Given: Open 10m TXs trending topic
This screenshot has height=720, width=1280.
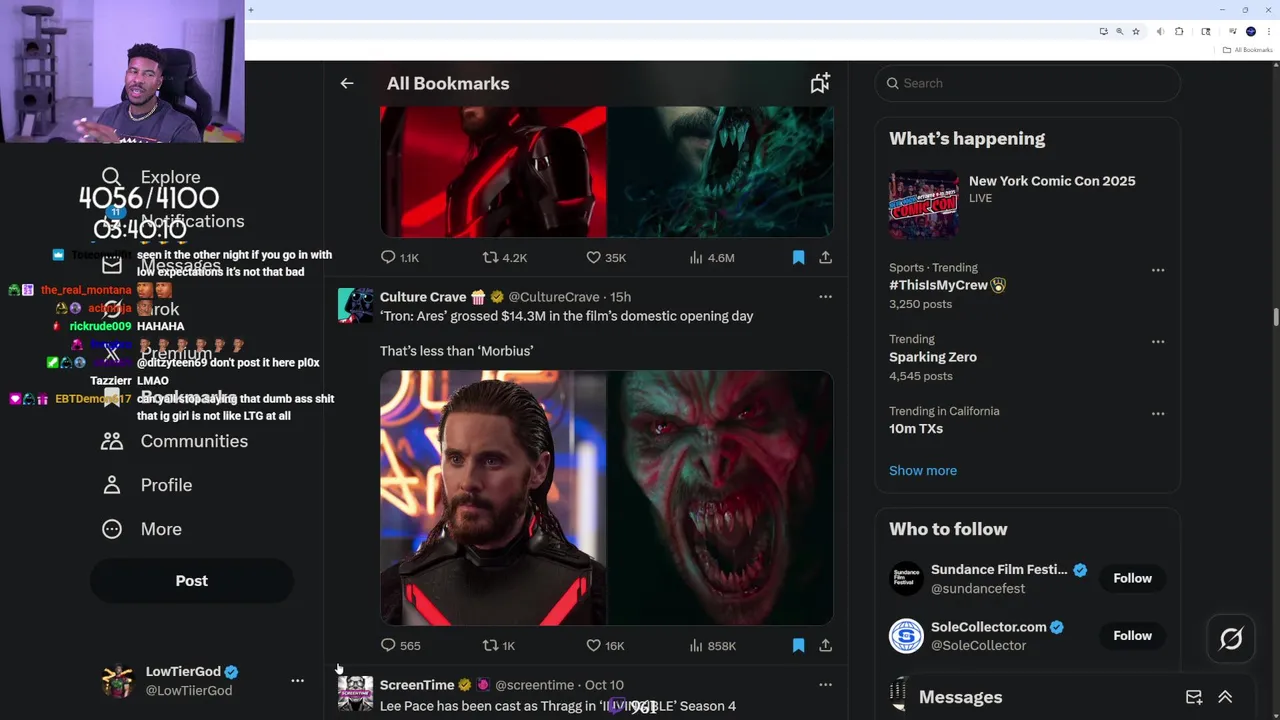Looking at the screenshot, I should pyautogui.click(x=916, y=429).
